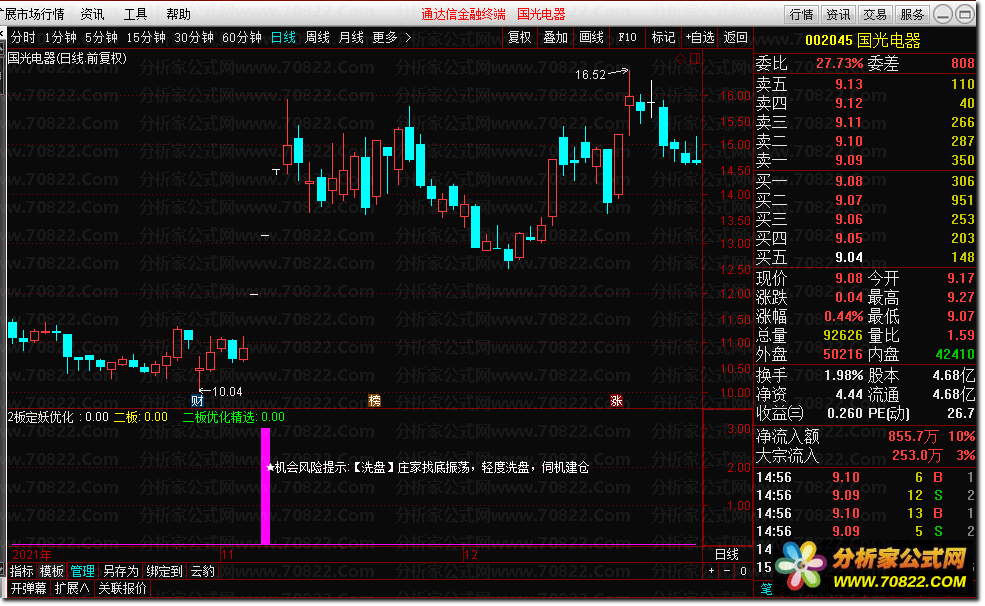
Task: Click stock title 002045 国光电器
Action: [x=863, y=41]
